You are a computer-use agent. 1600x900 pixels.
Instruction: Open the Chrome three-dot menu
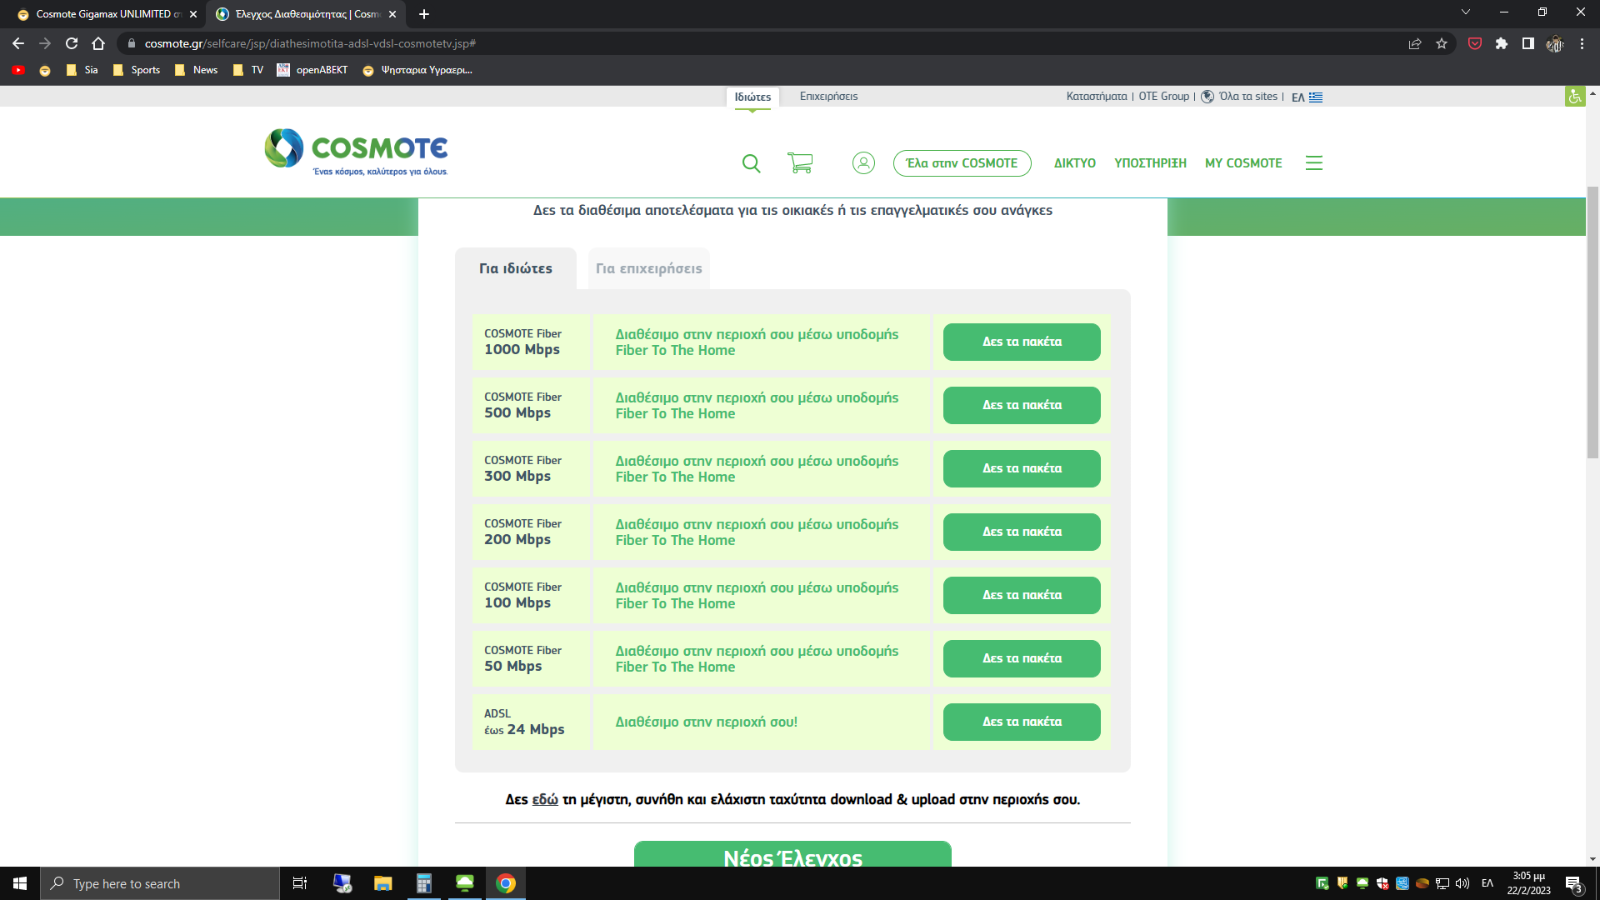1582,43
